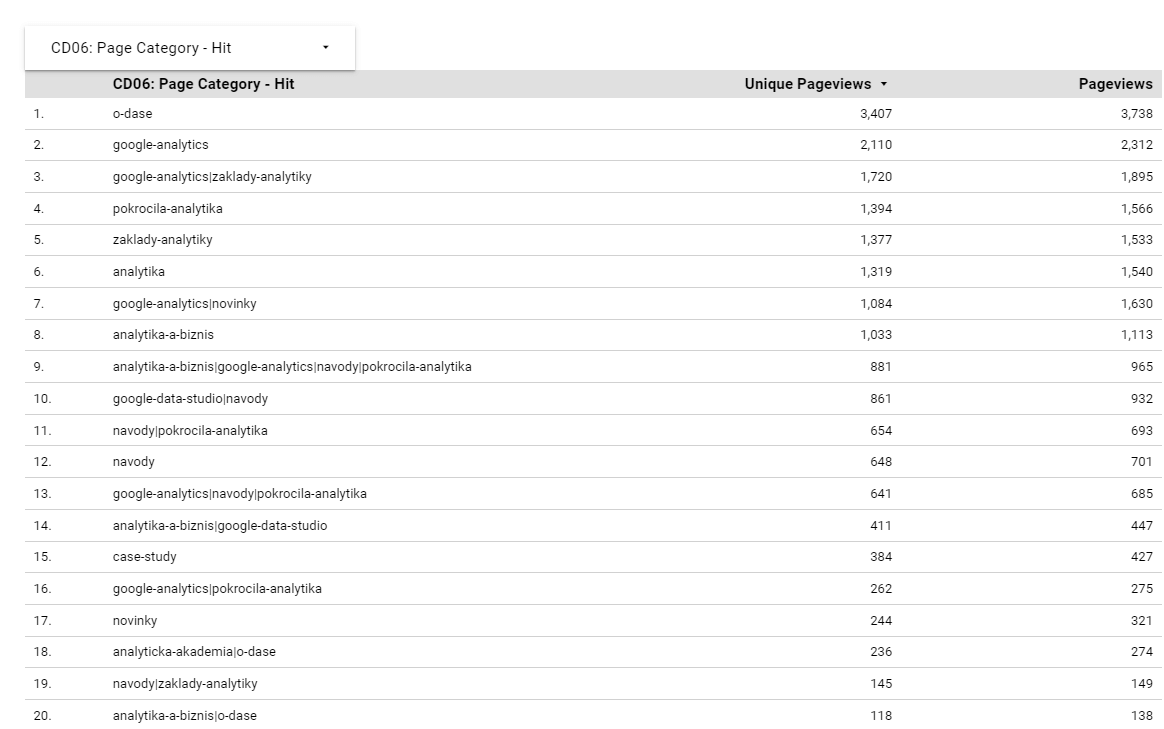
Task: Click pageviews value 138
Action: [x=1142, y=716]
